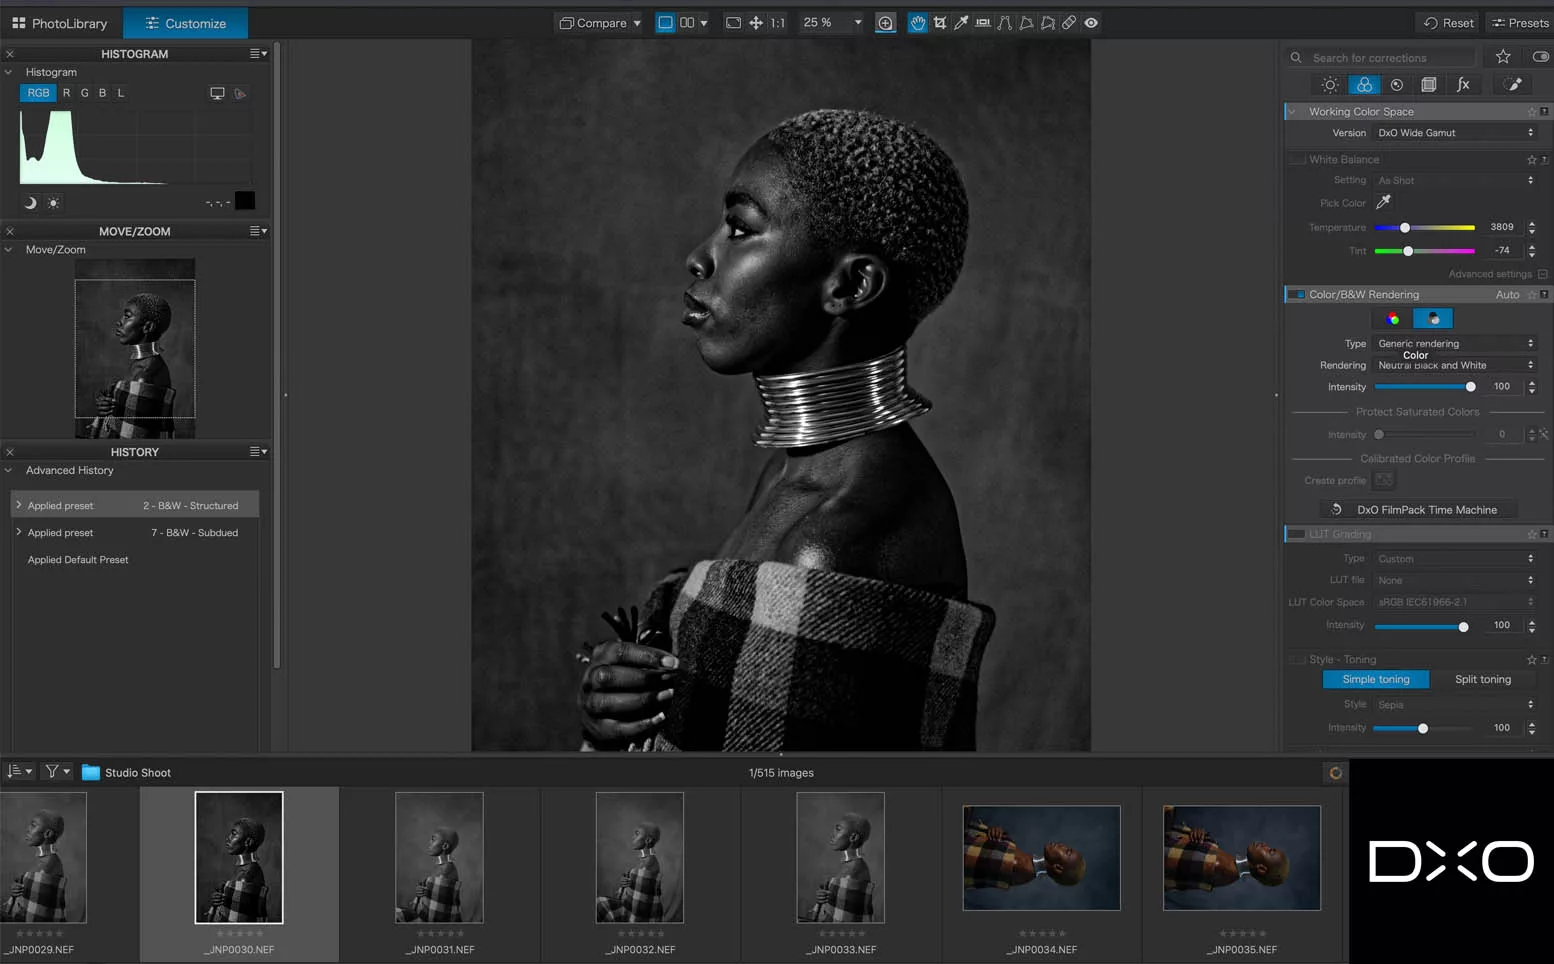Open the 25% zoom level dropdown

tap(857, 23)
